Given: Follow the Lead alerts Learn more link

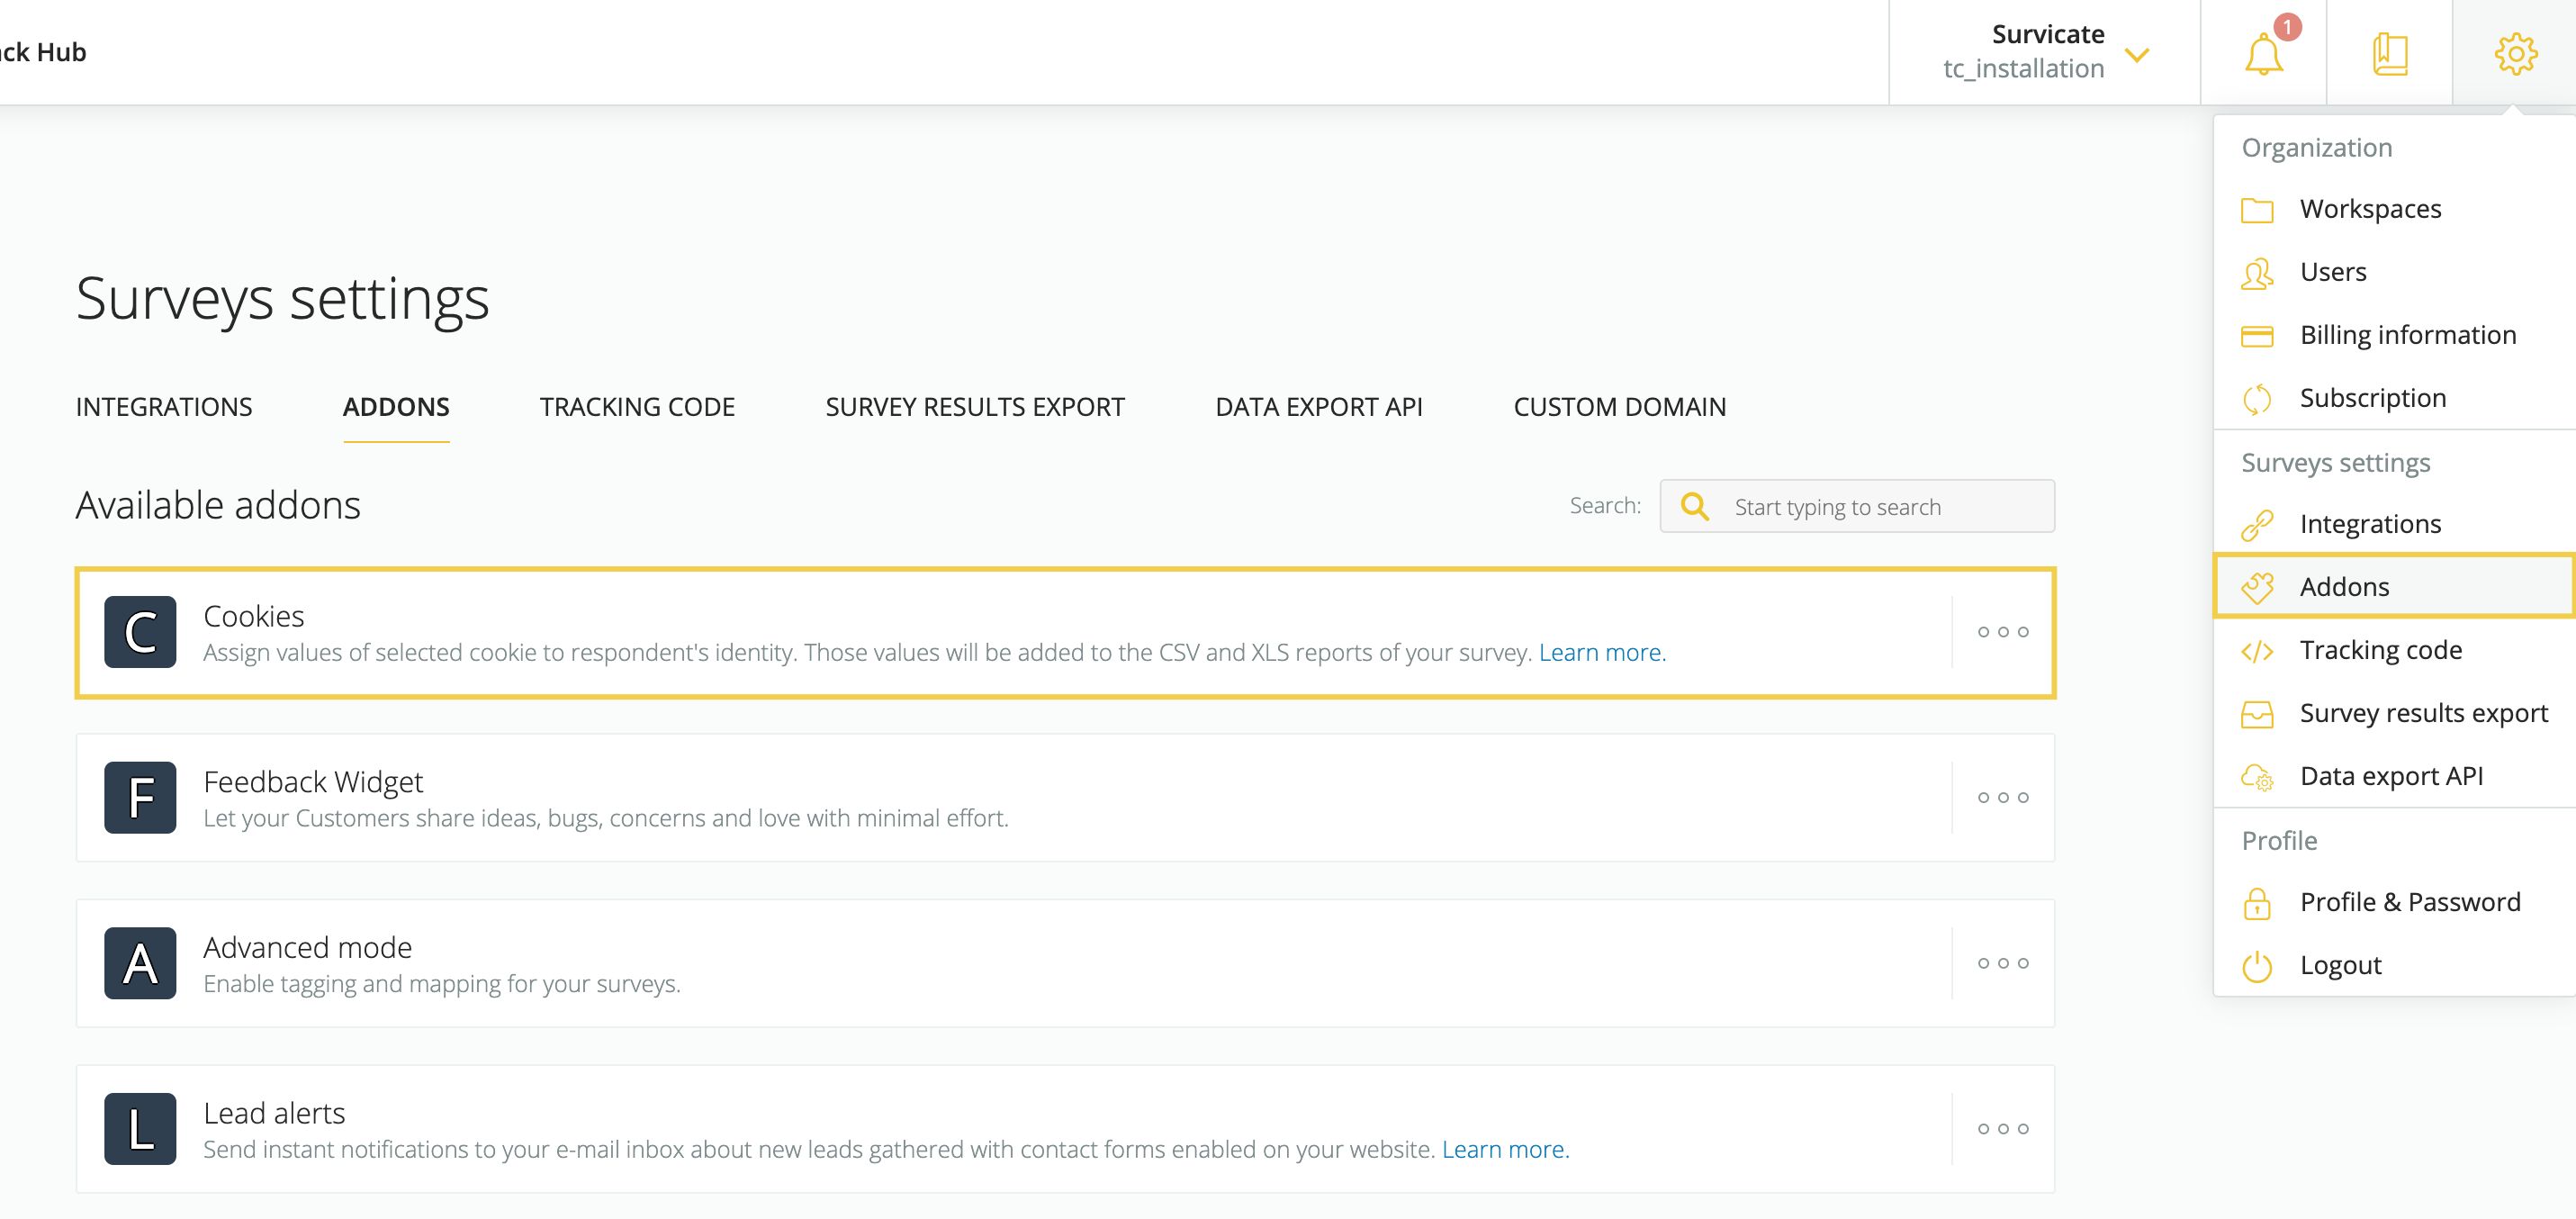Looking at the screenshot, I should [x=1504, y=1150].
